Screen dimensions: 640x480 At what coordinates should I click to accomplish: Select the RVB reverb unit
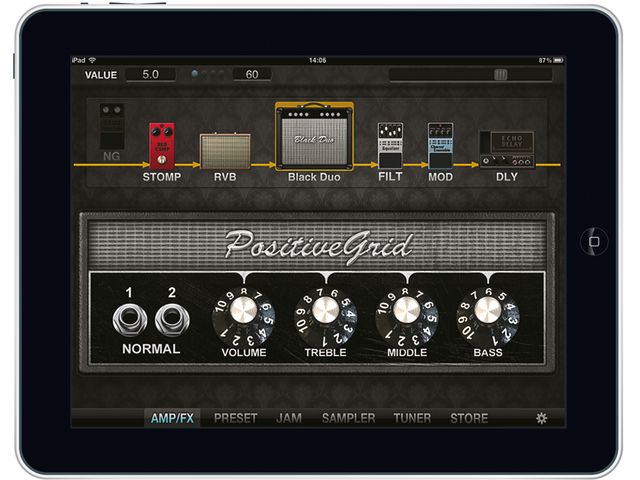pos(225,151)
